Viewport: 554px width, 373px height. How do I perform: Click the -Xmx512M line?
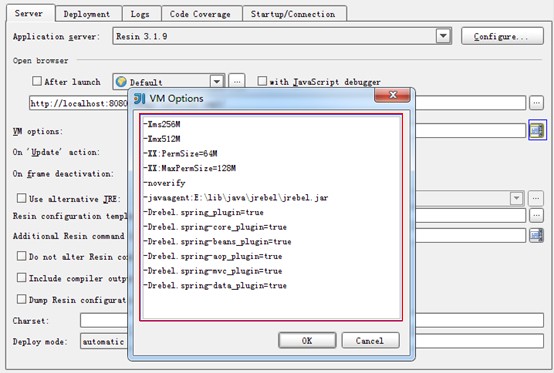point(162,139)
